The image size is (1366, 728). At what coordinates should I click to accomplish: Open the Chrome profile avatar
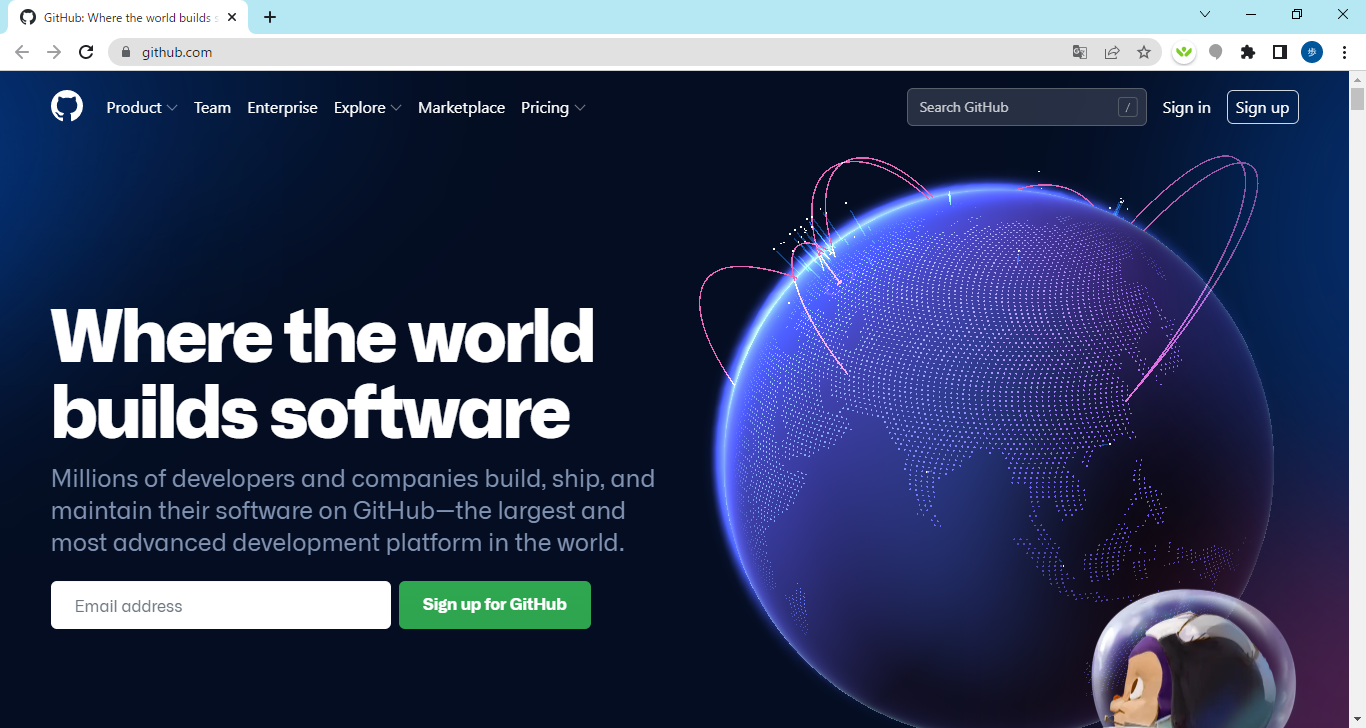(x=1312, y=52)
